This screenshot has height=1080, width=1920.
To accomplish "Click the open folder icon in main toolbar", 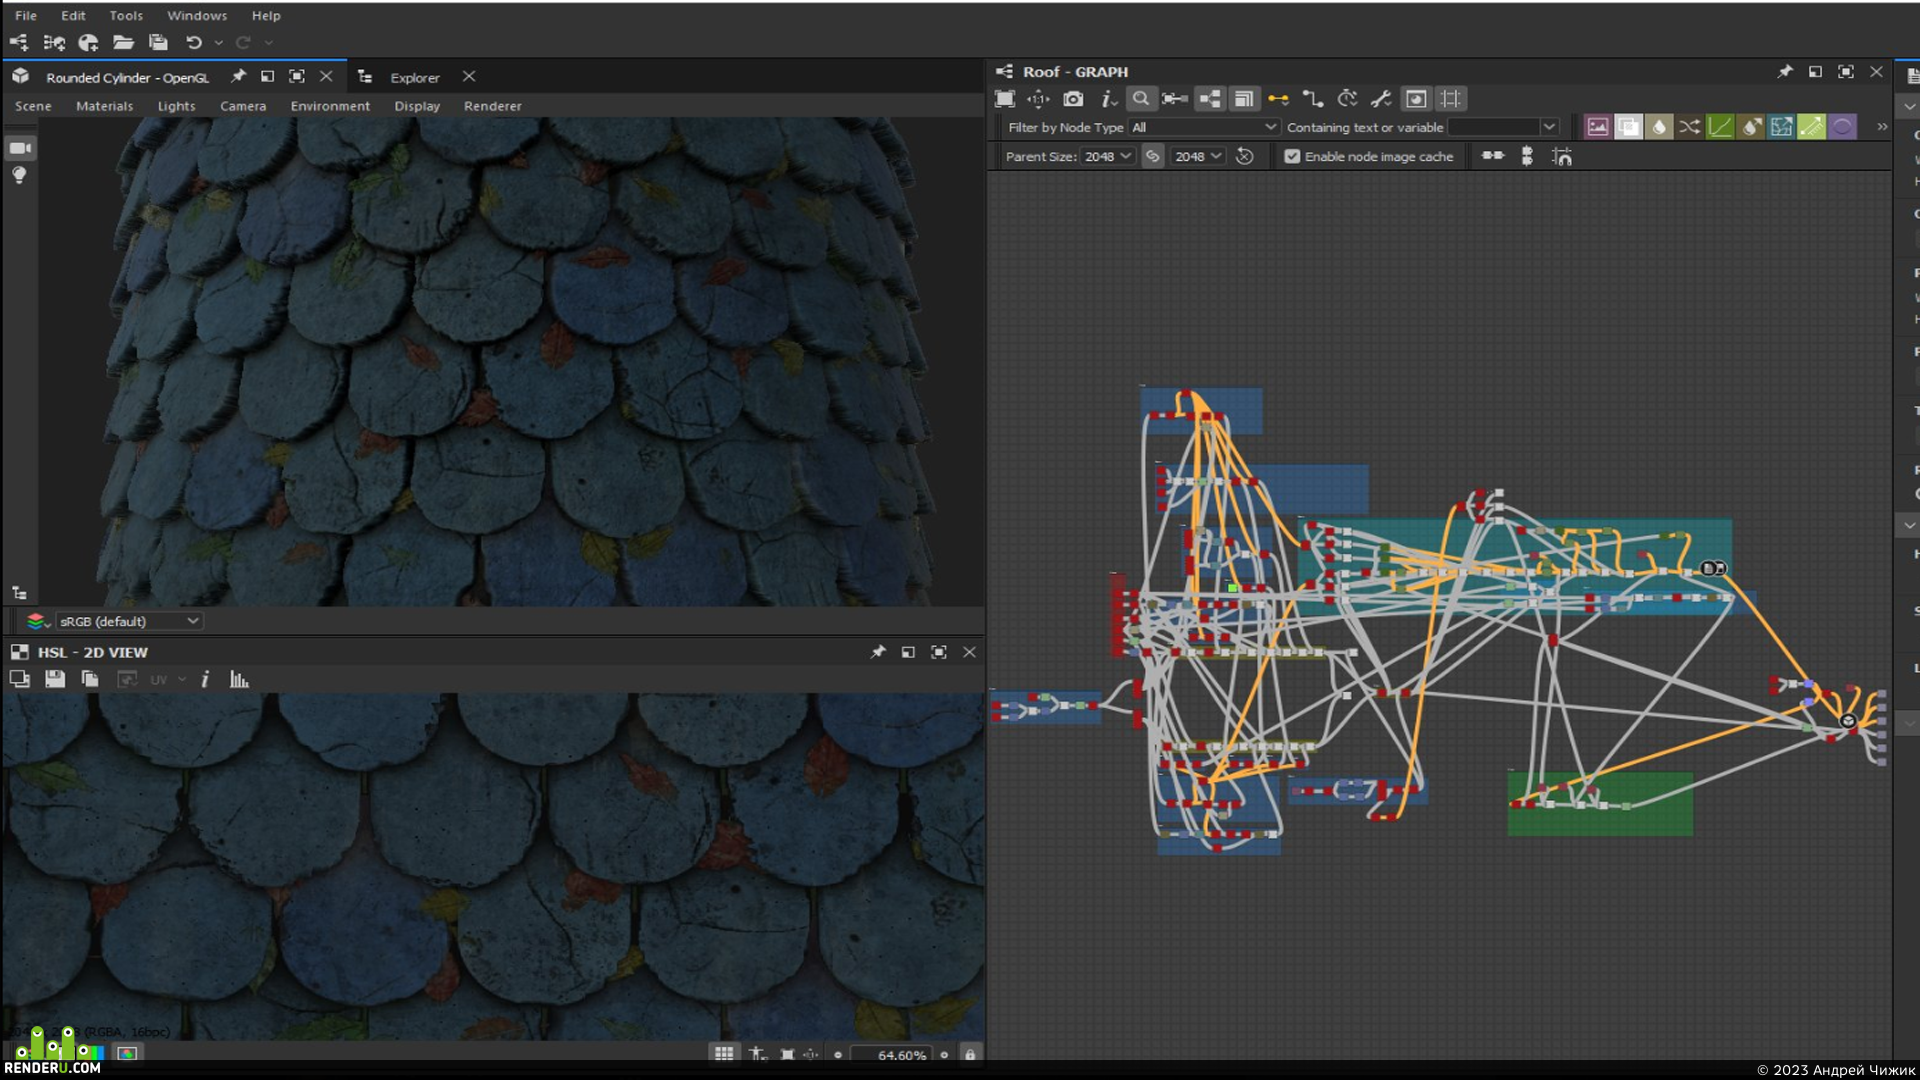I will 123,42.
